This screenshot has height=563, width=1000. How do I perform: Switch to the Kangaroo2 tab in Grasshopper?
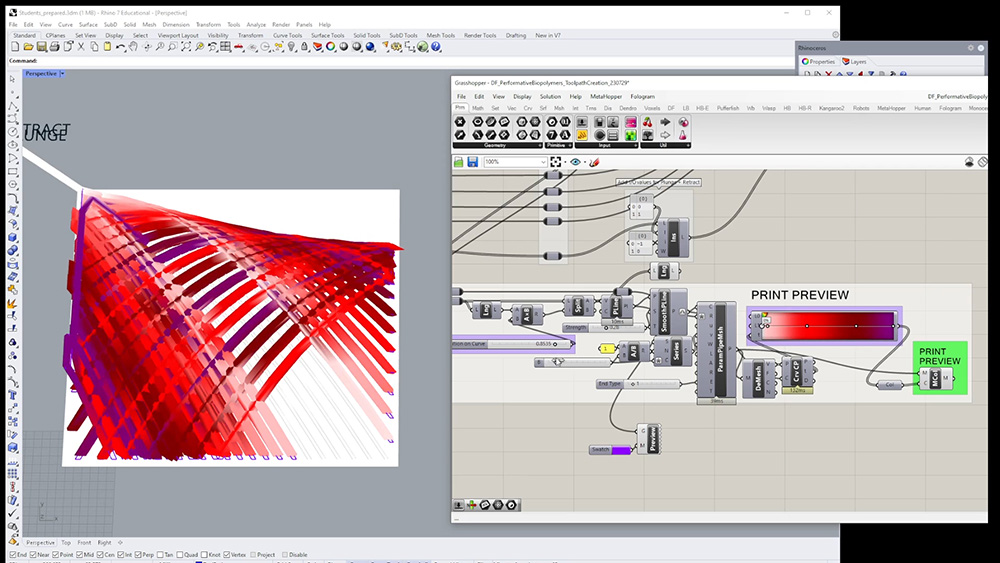tap(832, 108)
